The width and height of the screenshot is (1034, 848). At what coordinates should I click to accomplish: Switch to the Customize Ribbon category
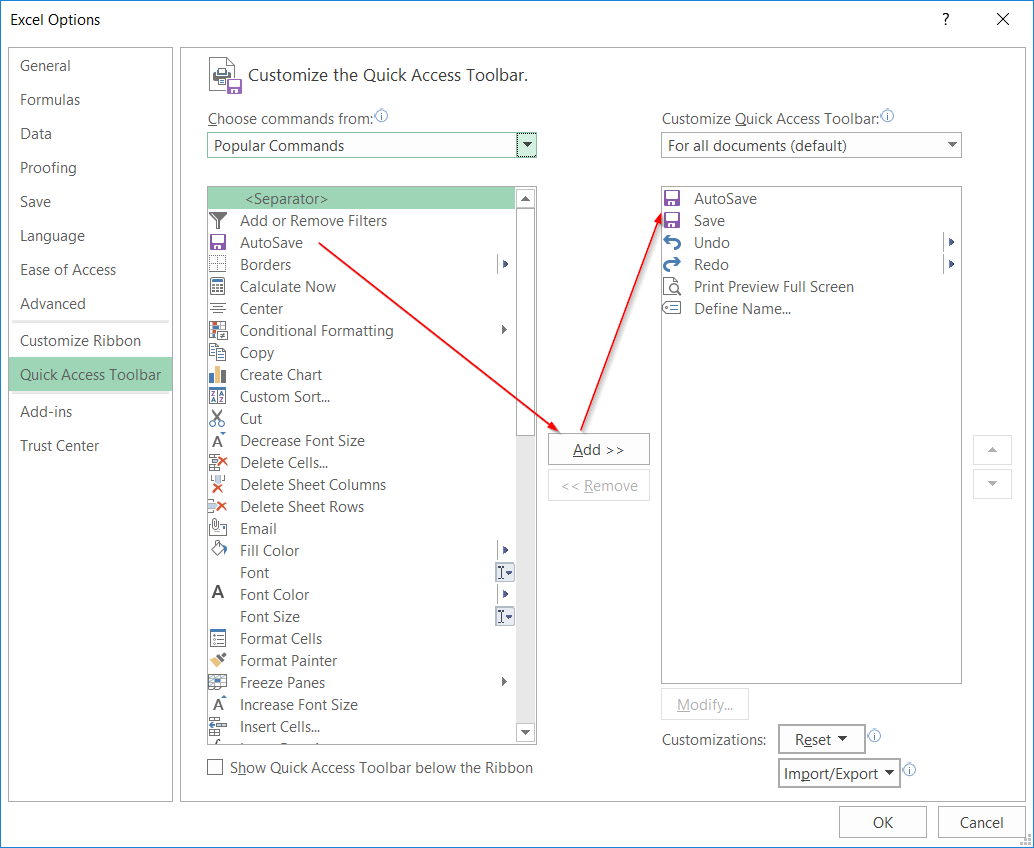click(80, 341)
